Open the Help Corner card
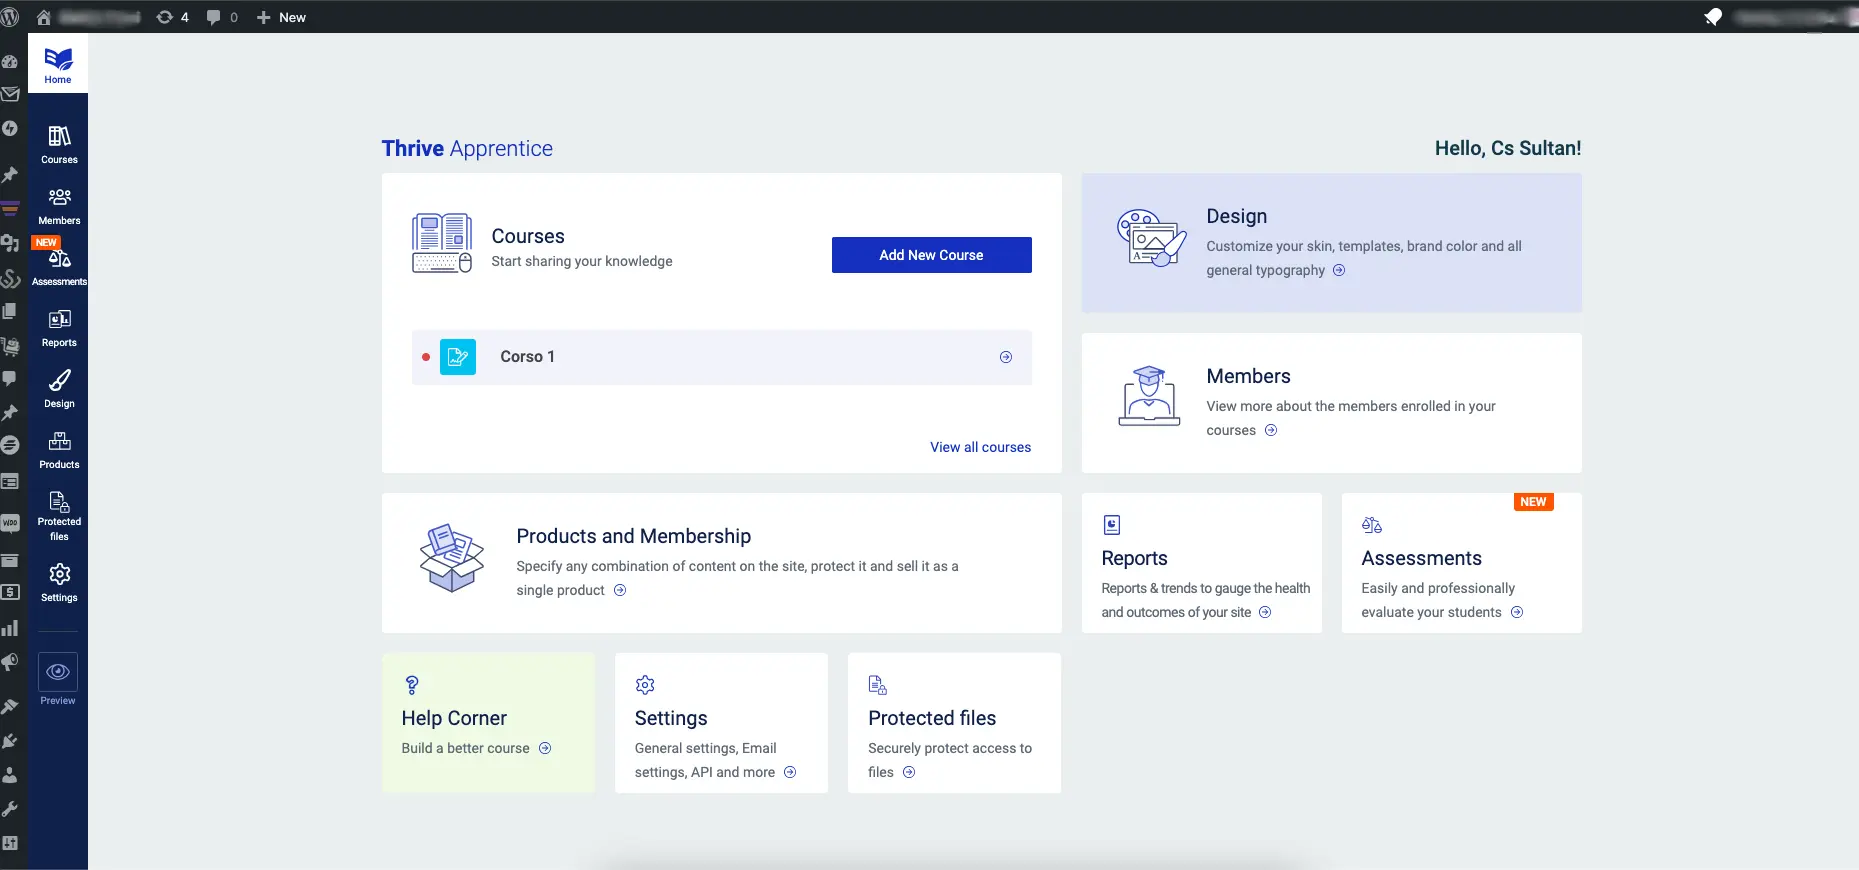This screenshot has width=1859, height=870. tap(488, 723)
